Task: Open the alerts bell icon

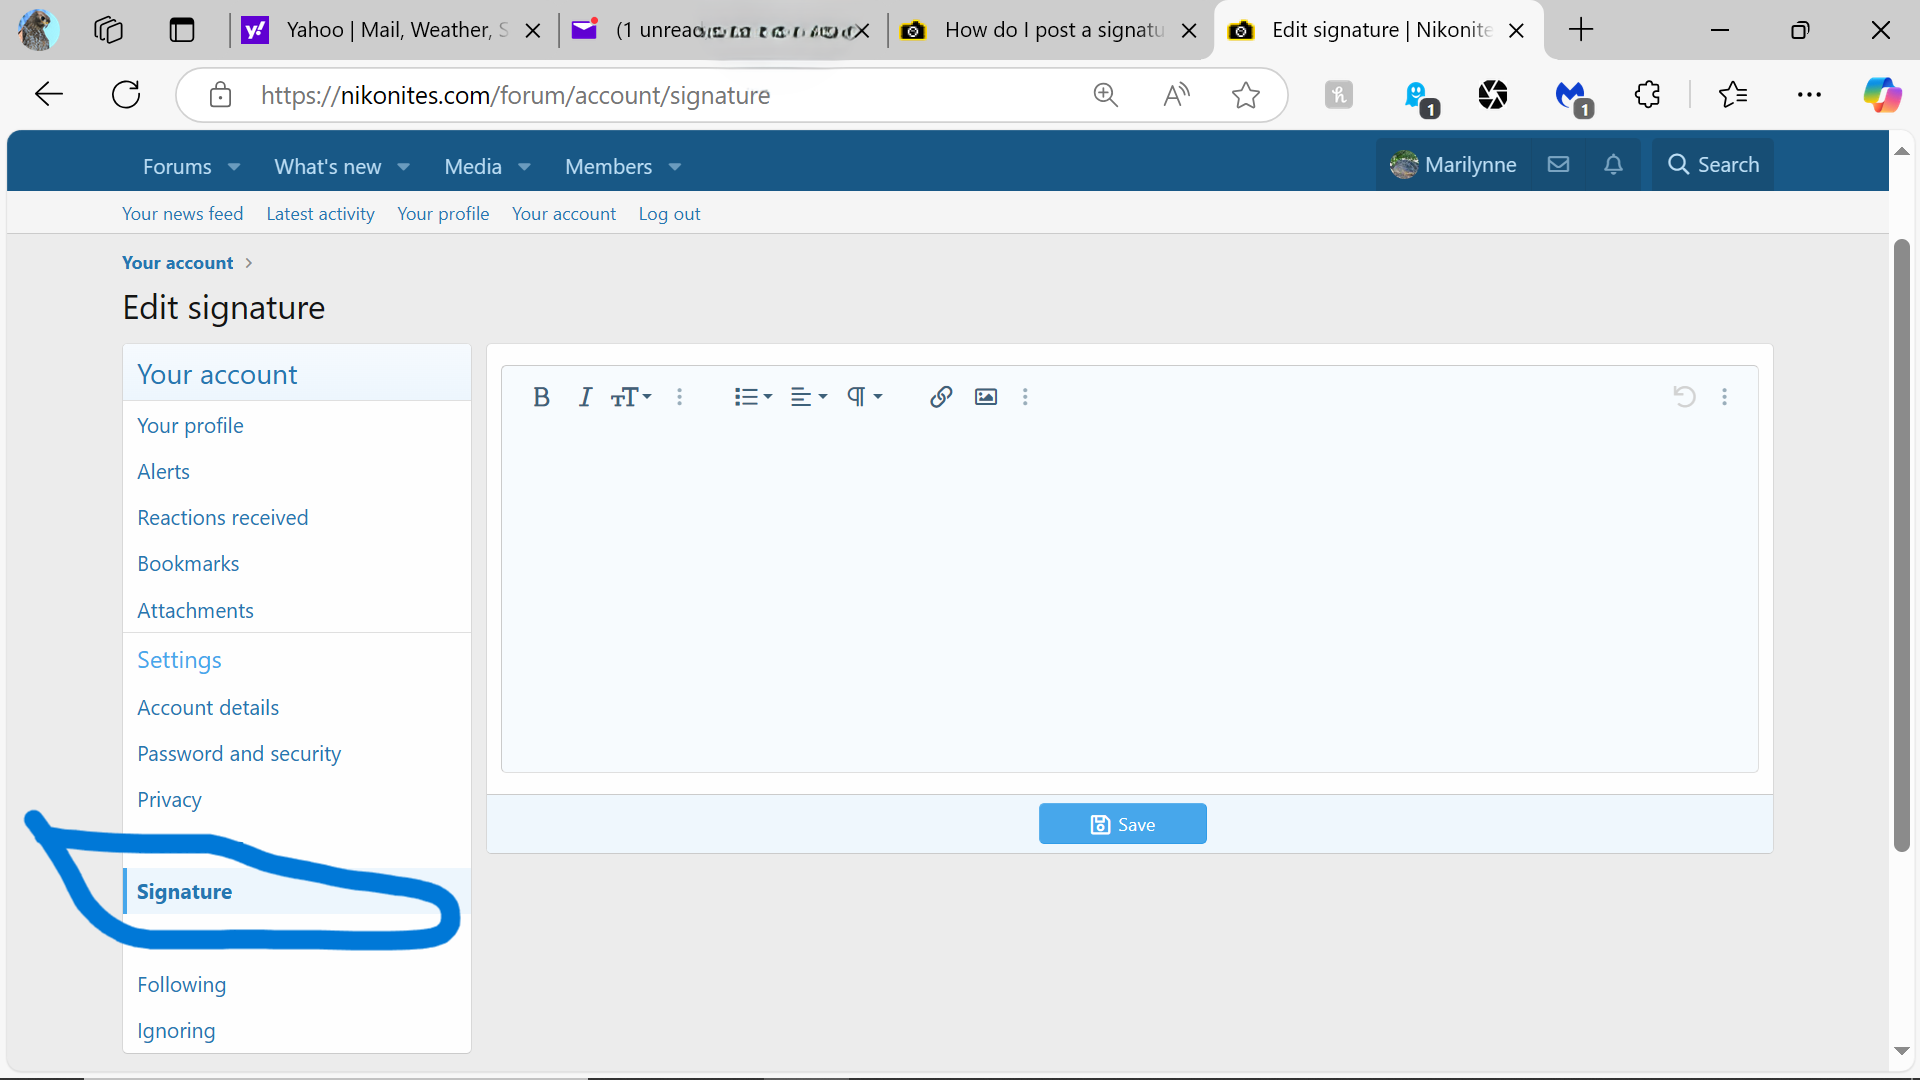Action: coord(1613,165)
